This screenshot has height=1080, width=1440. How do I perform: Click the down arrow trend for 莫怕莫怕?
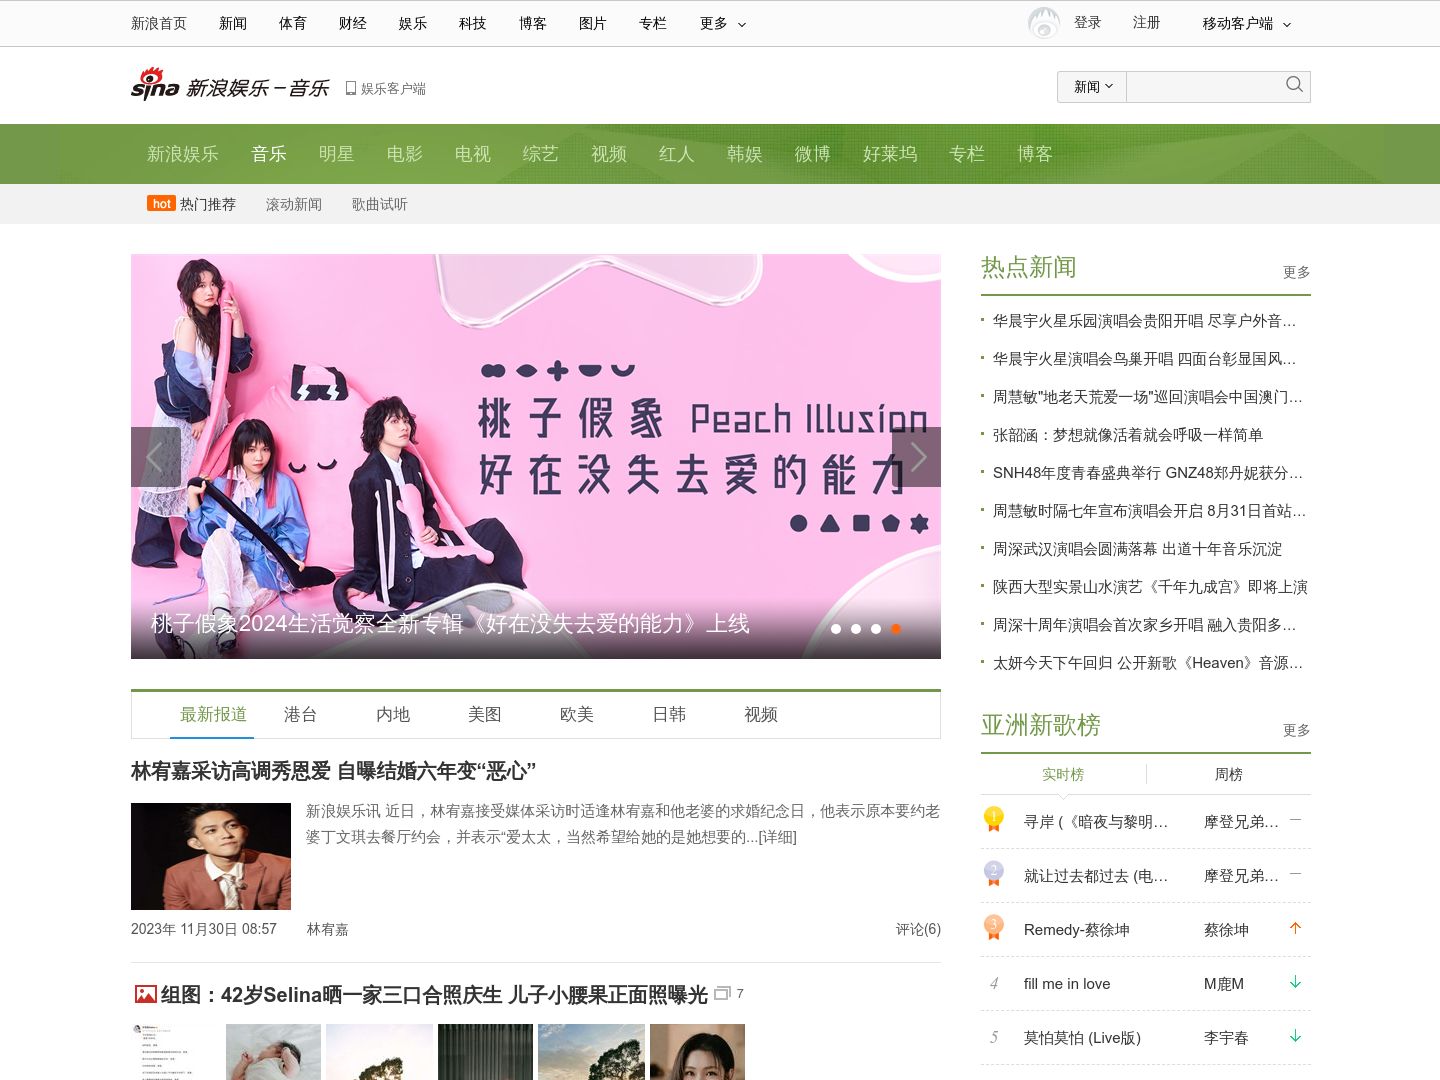pyautogui.click(x=1295, y=1036)
